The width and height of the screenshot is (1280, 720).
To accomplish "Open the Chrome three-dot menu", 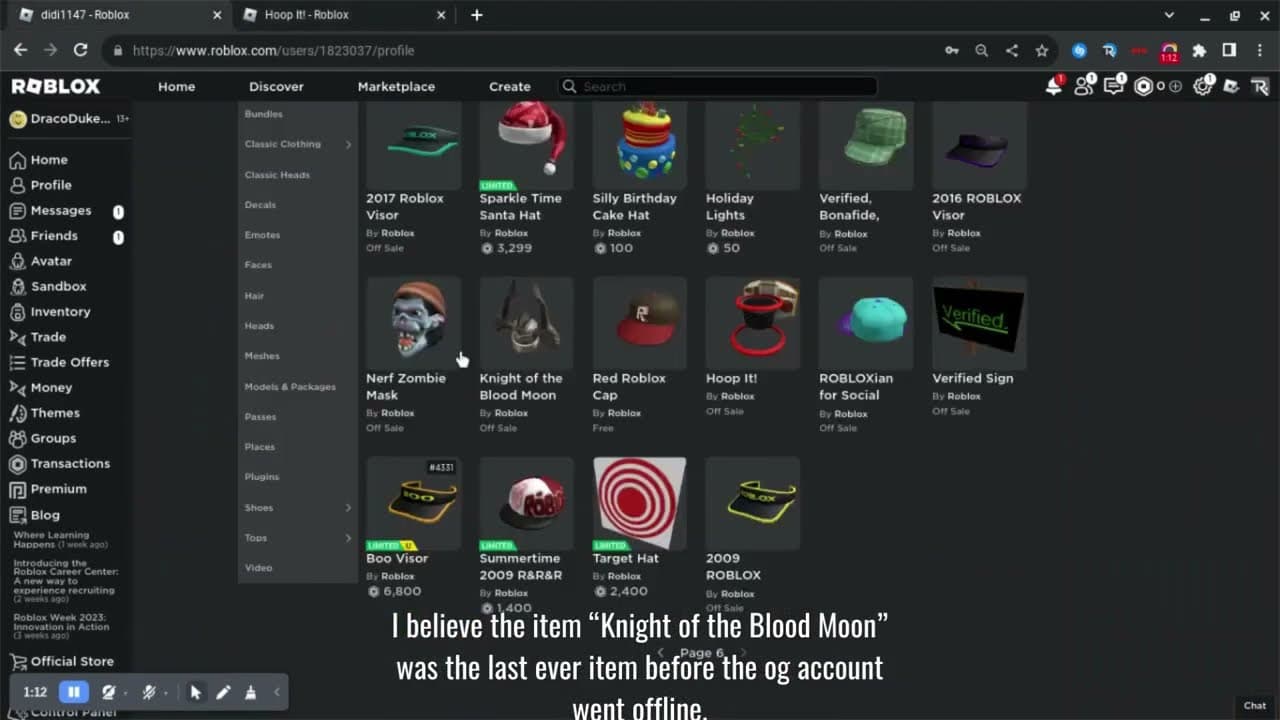I will point(1259,50).
